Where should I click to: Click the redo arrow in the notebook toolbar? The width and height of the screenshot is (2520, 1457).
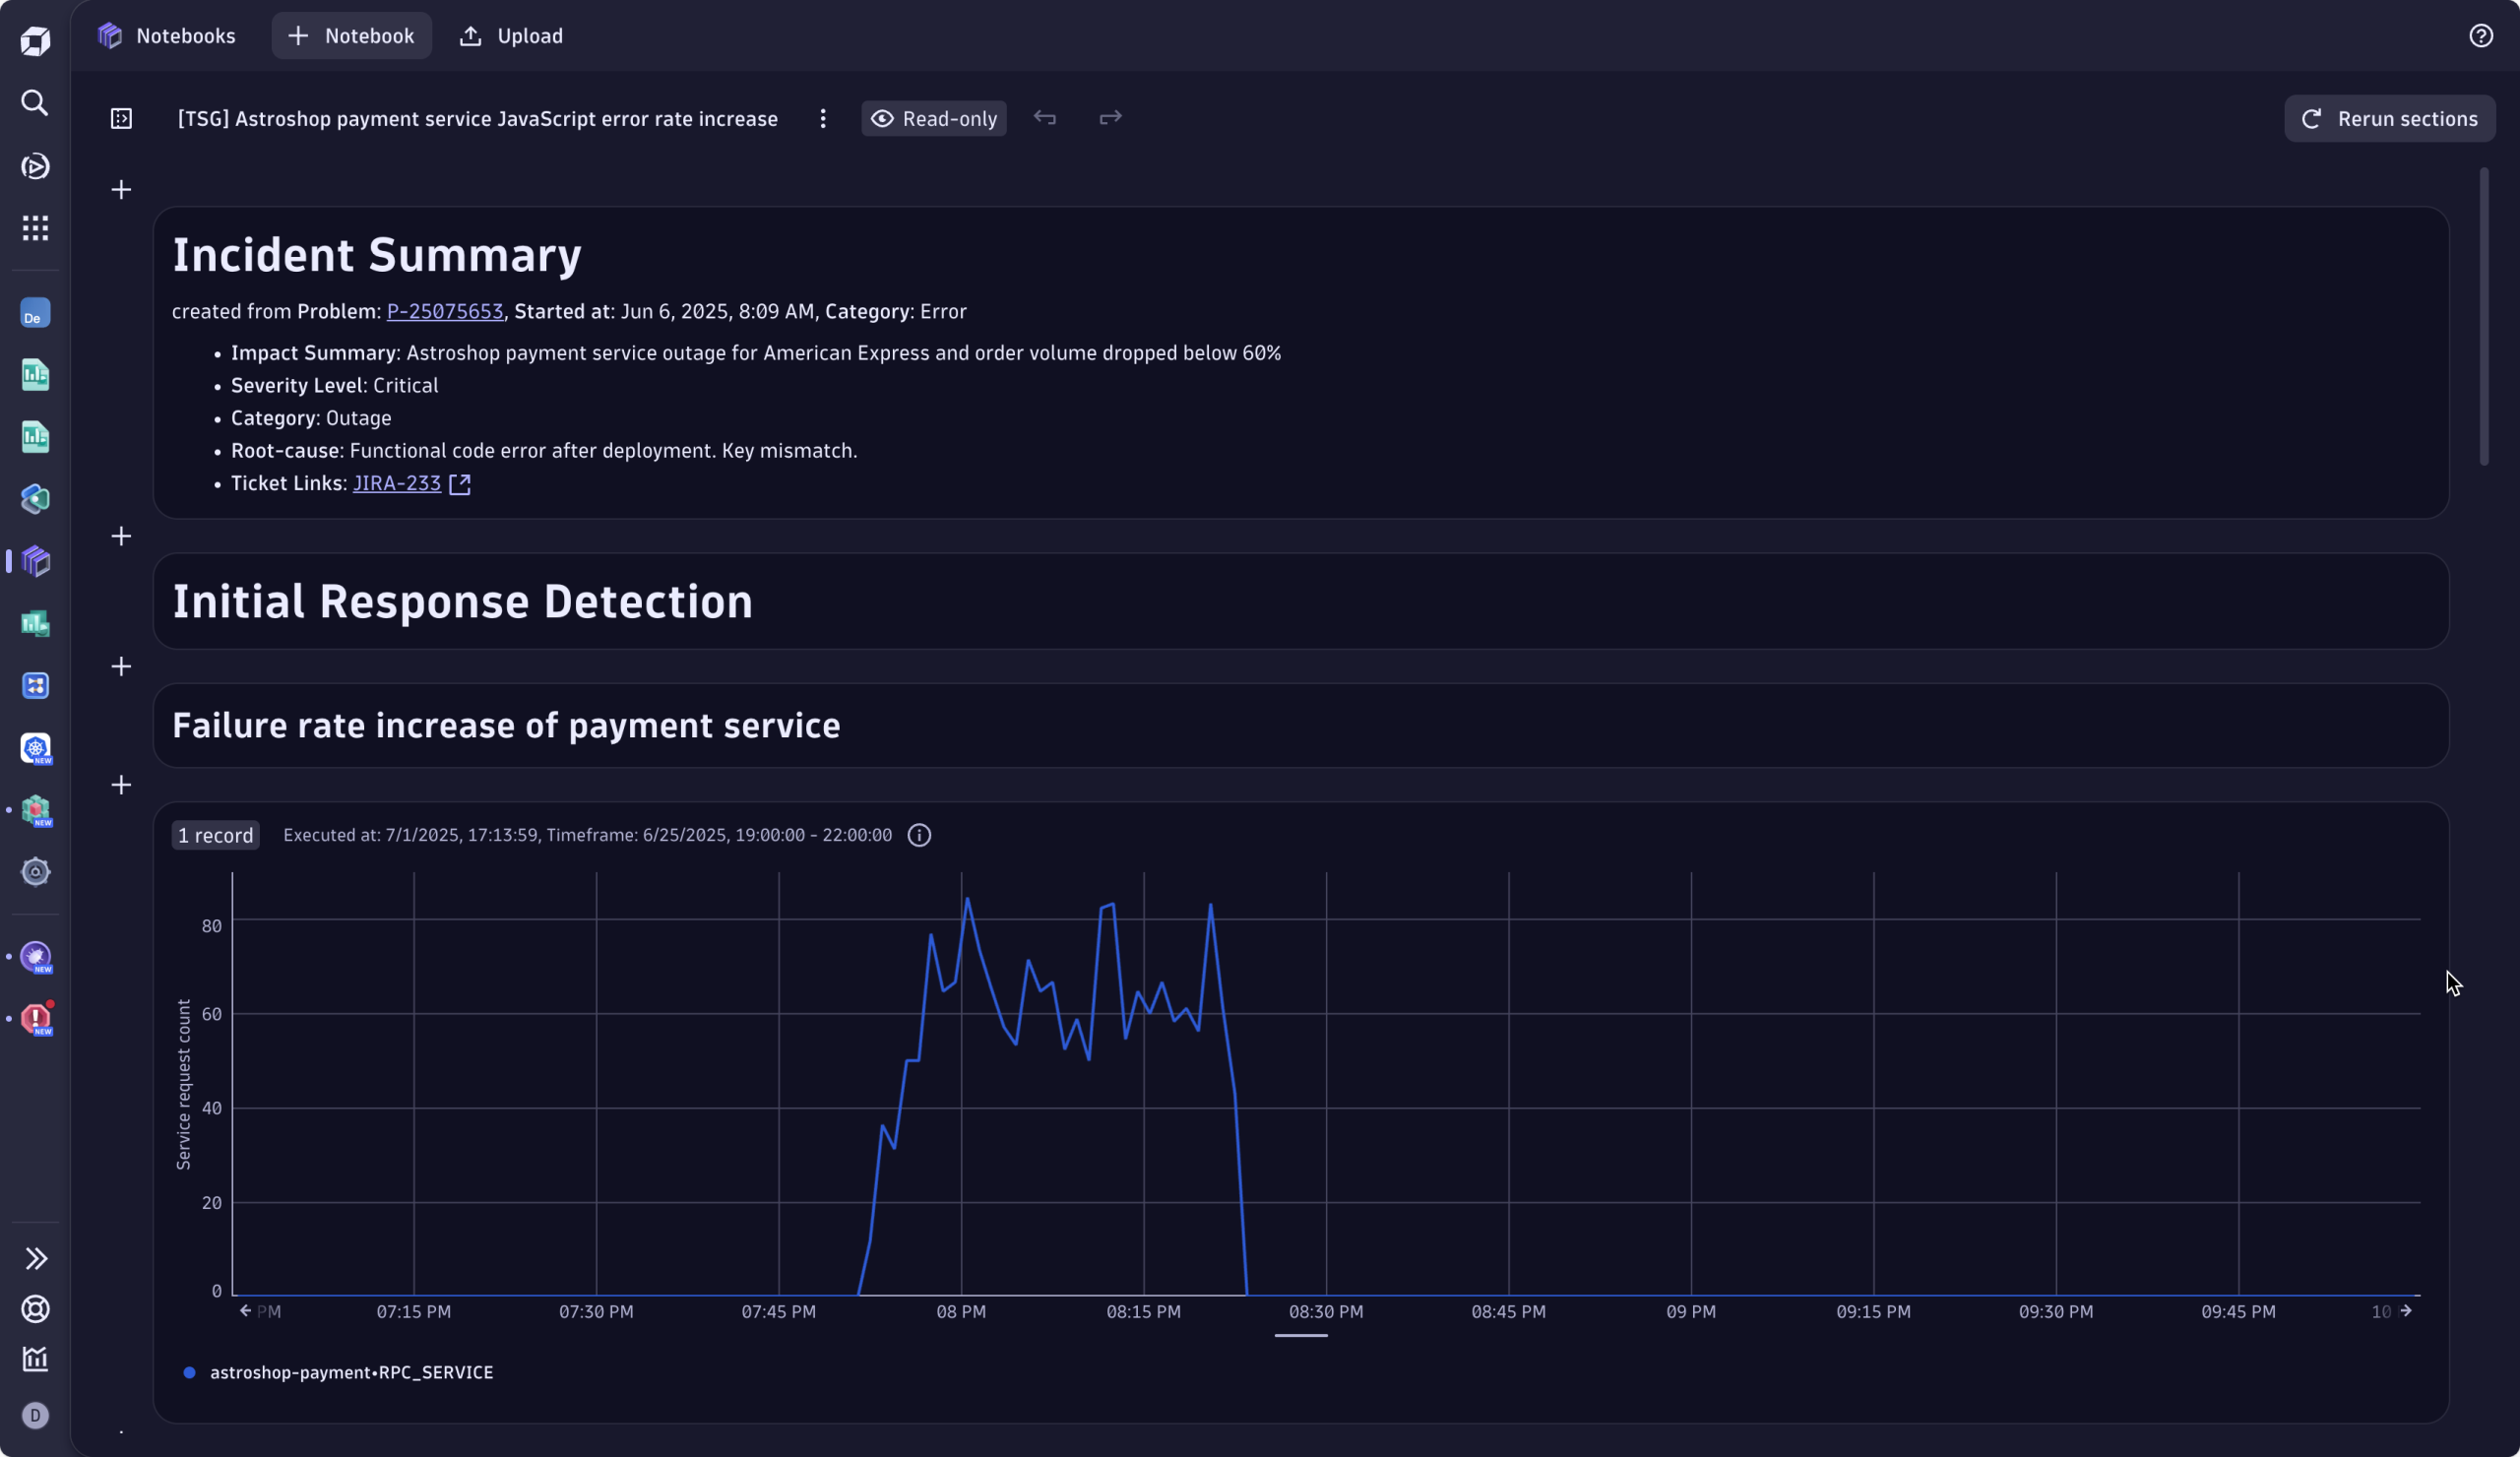click(x=1110, y=117)
